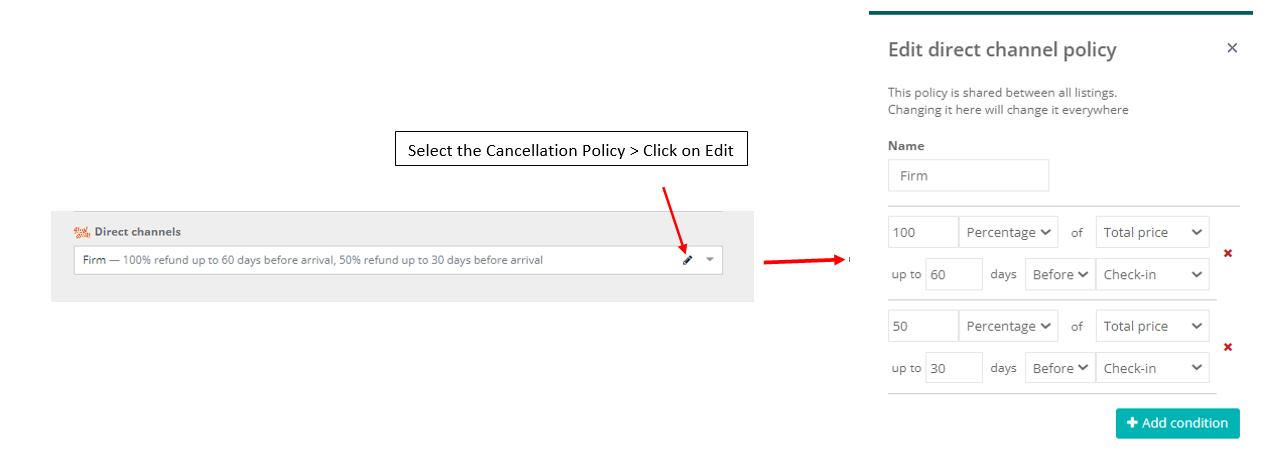Viewport: 1275px width, 463px height.
Task: Open the first Total price dropdown
Action: coord(1153,232)
